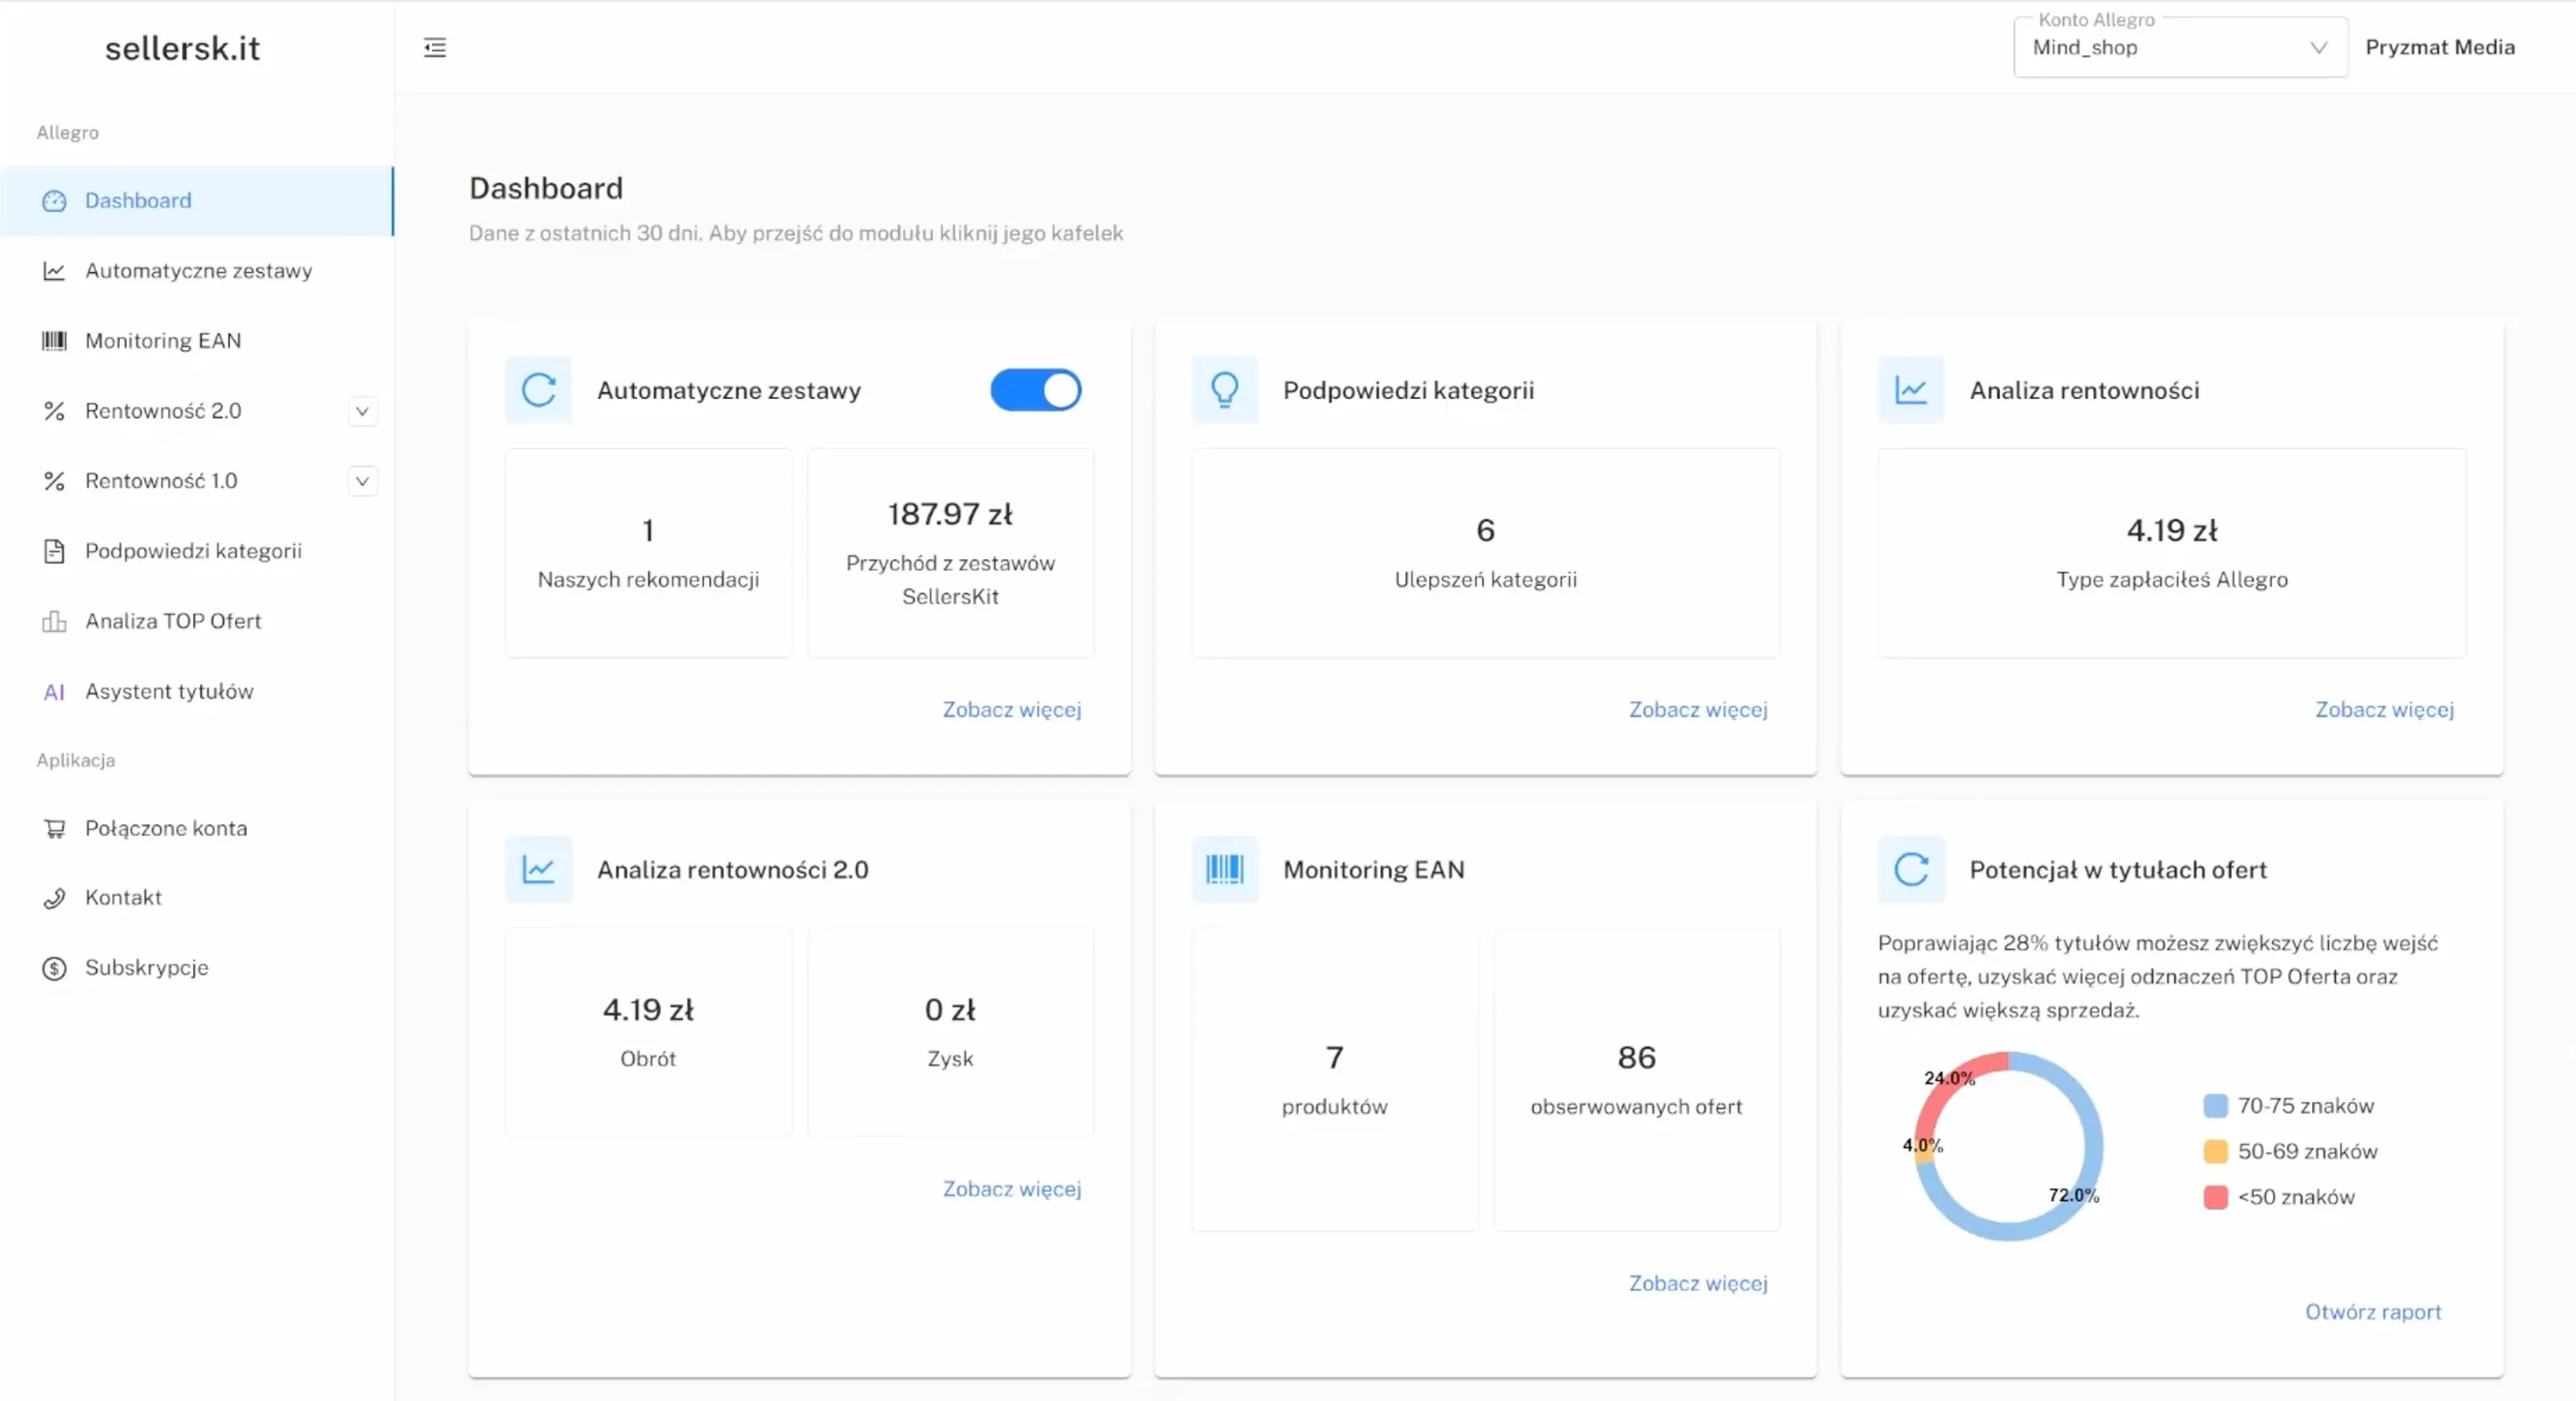Click the Otwórz raport link

2372,1311
